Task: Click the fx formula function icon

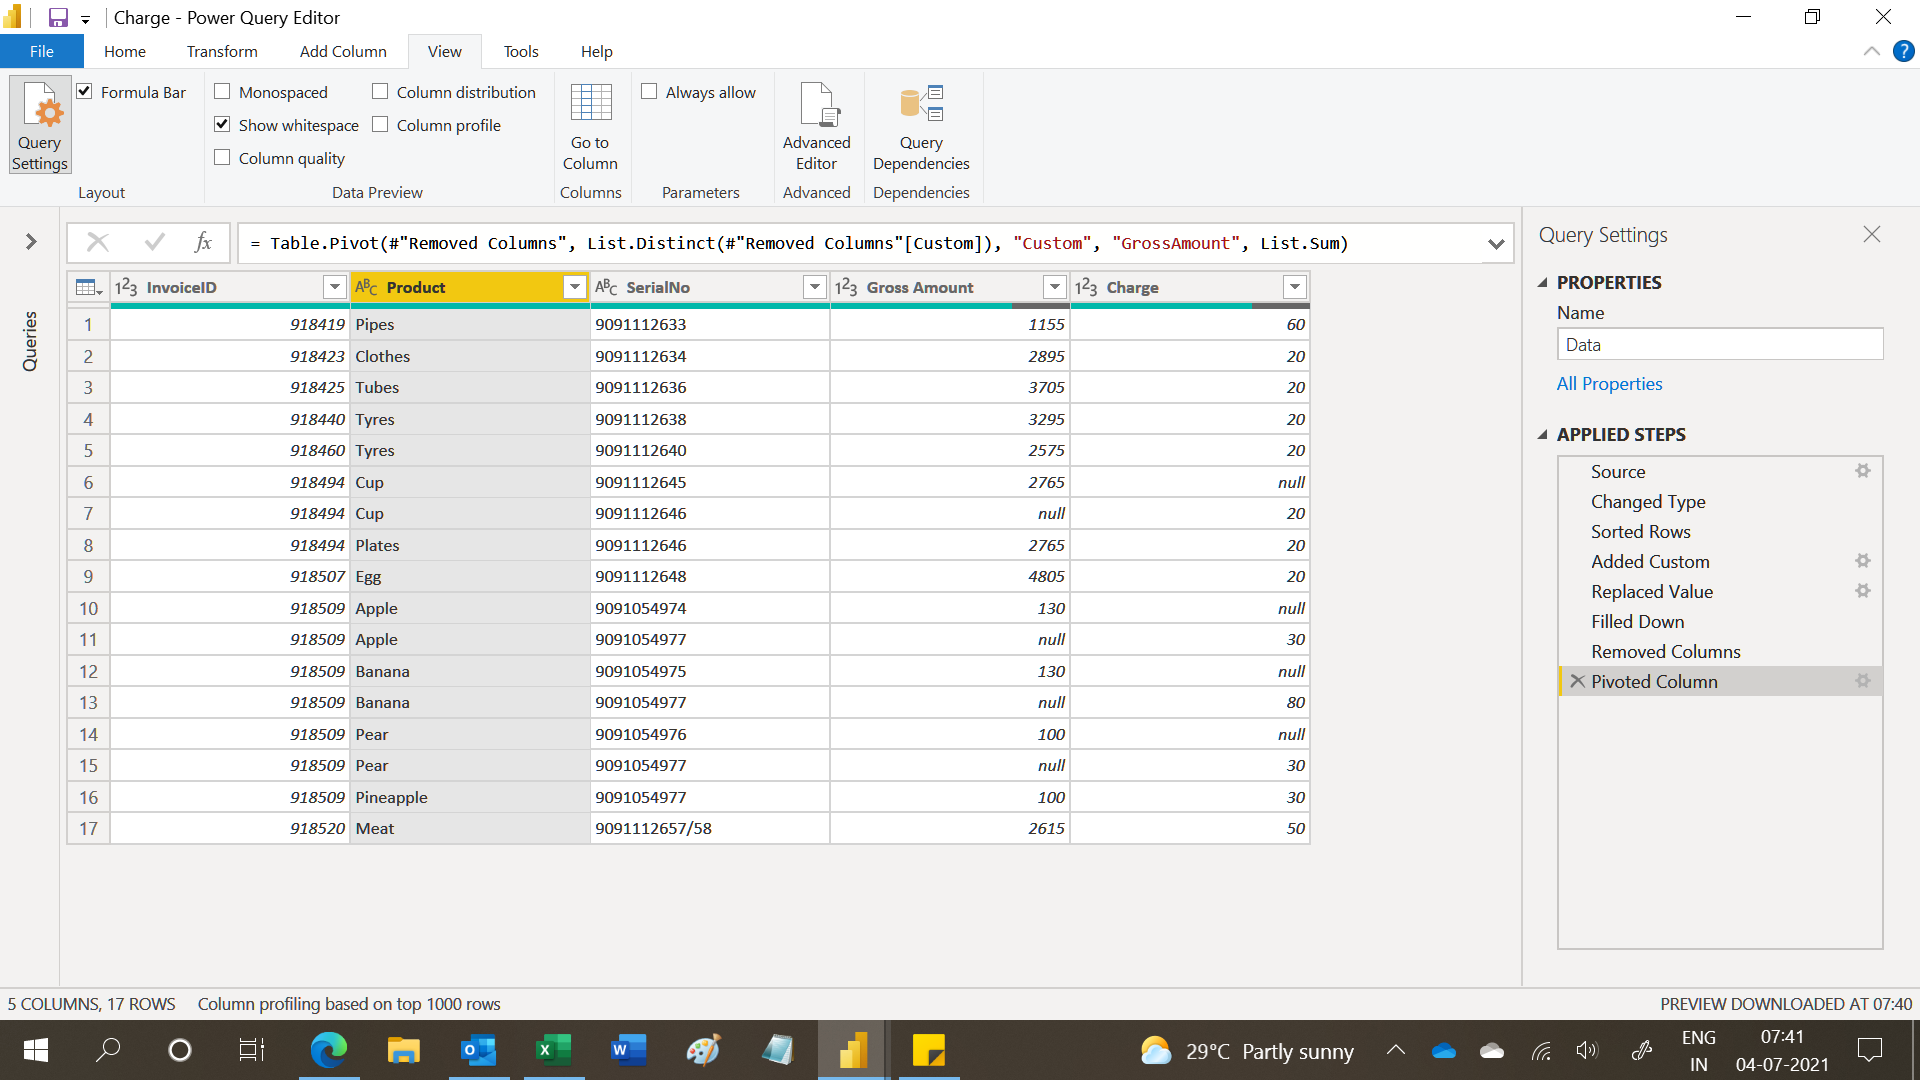Action: coord(203,242)
